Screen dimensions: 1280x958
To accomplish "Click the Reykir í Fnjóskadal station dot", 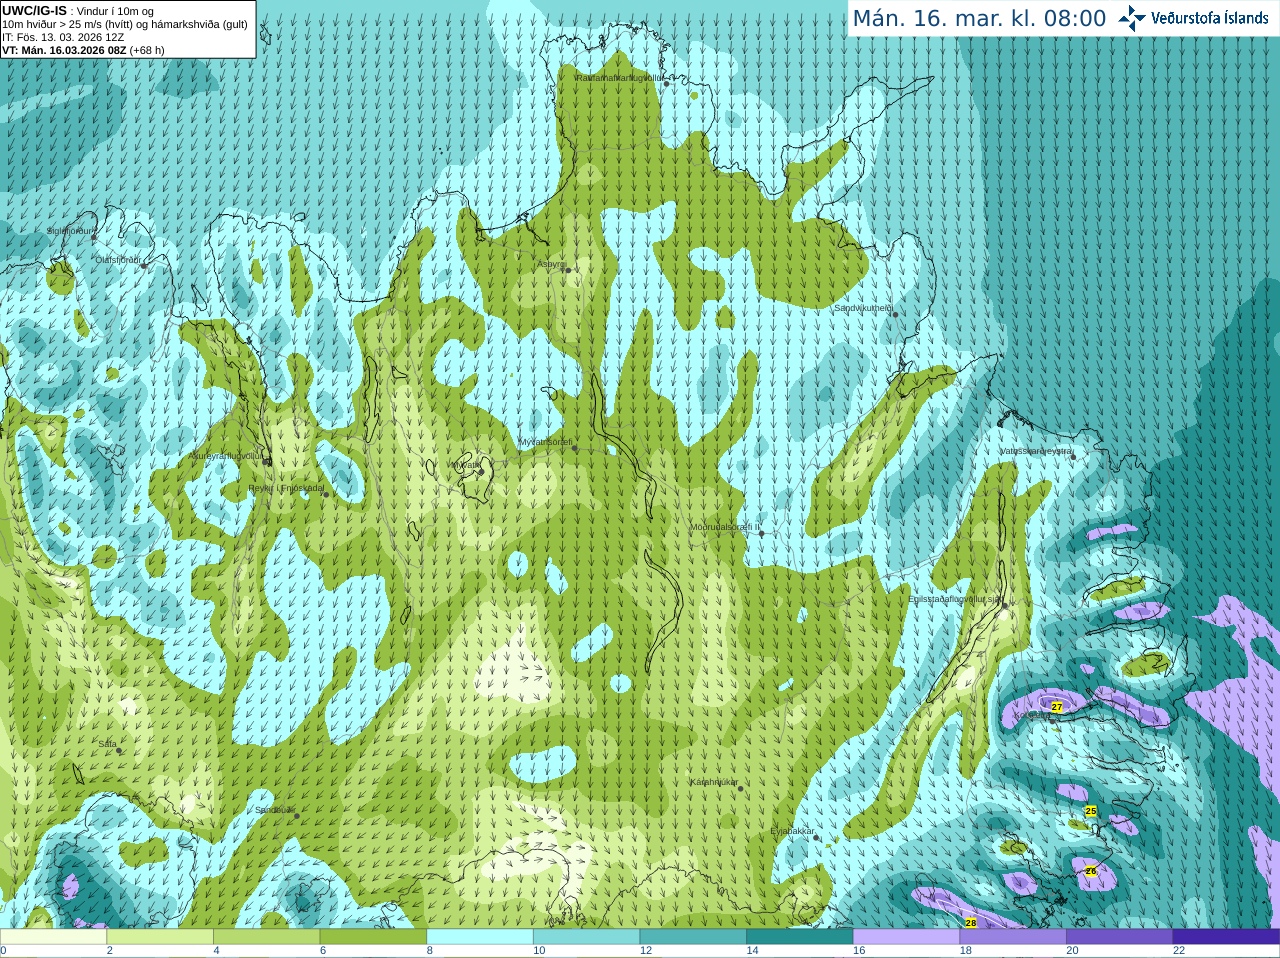I will 326,494.
